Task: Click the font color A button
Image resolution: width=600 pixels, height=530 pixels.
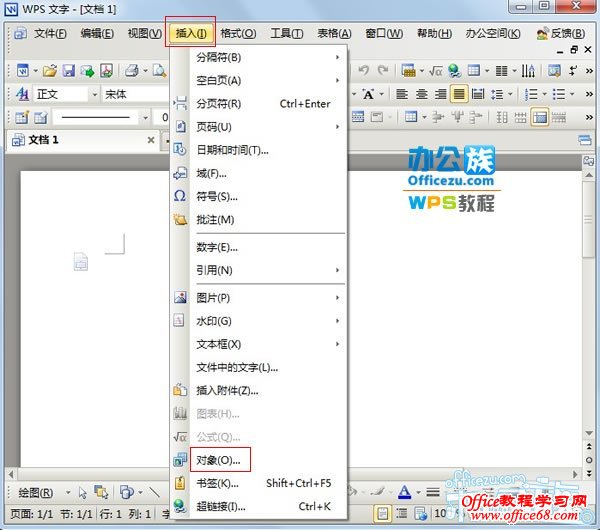Action: point(404,492)
